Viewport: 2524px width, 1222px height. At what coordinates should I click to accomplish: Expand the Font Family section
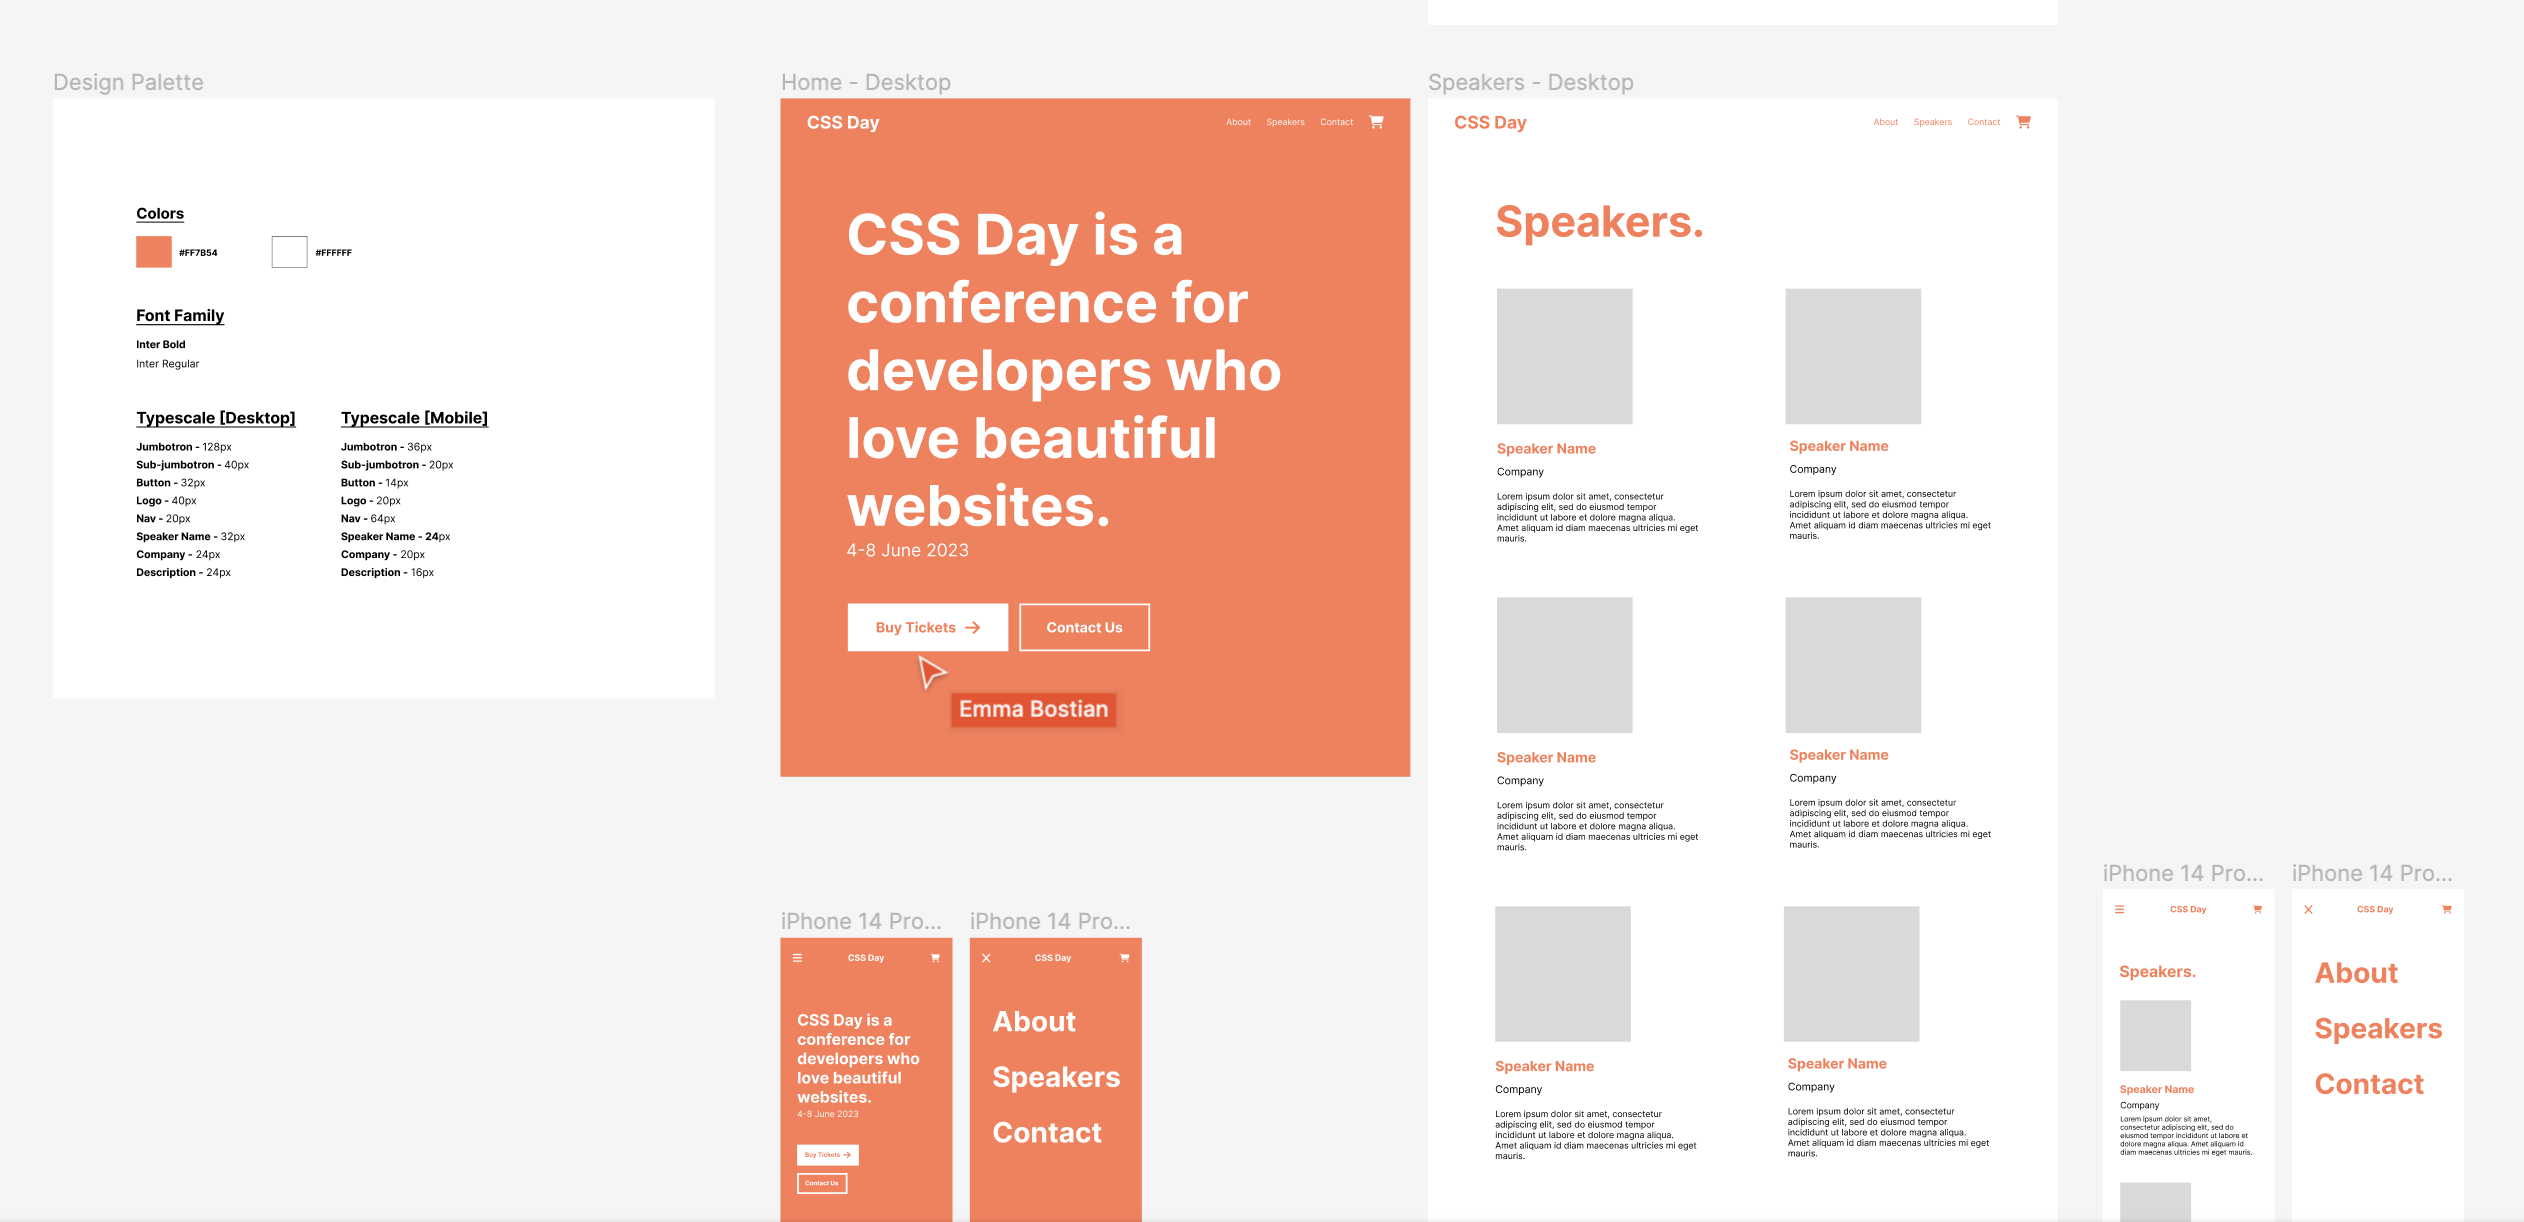click(182, 316)
